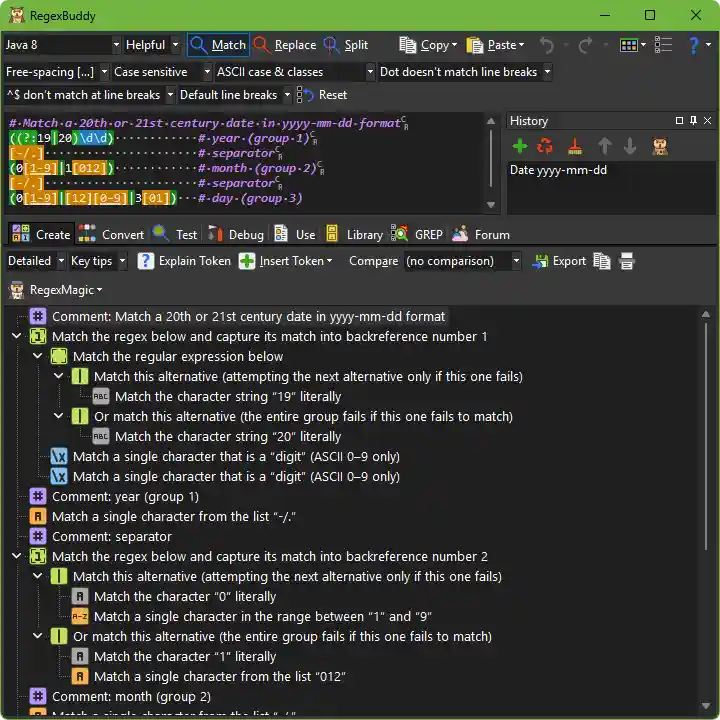Clear History with the broom icon
Screen dimensions: 720x720
pos(574,146)
